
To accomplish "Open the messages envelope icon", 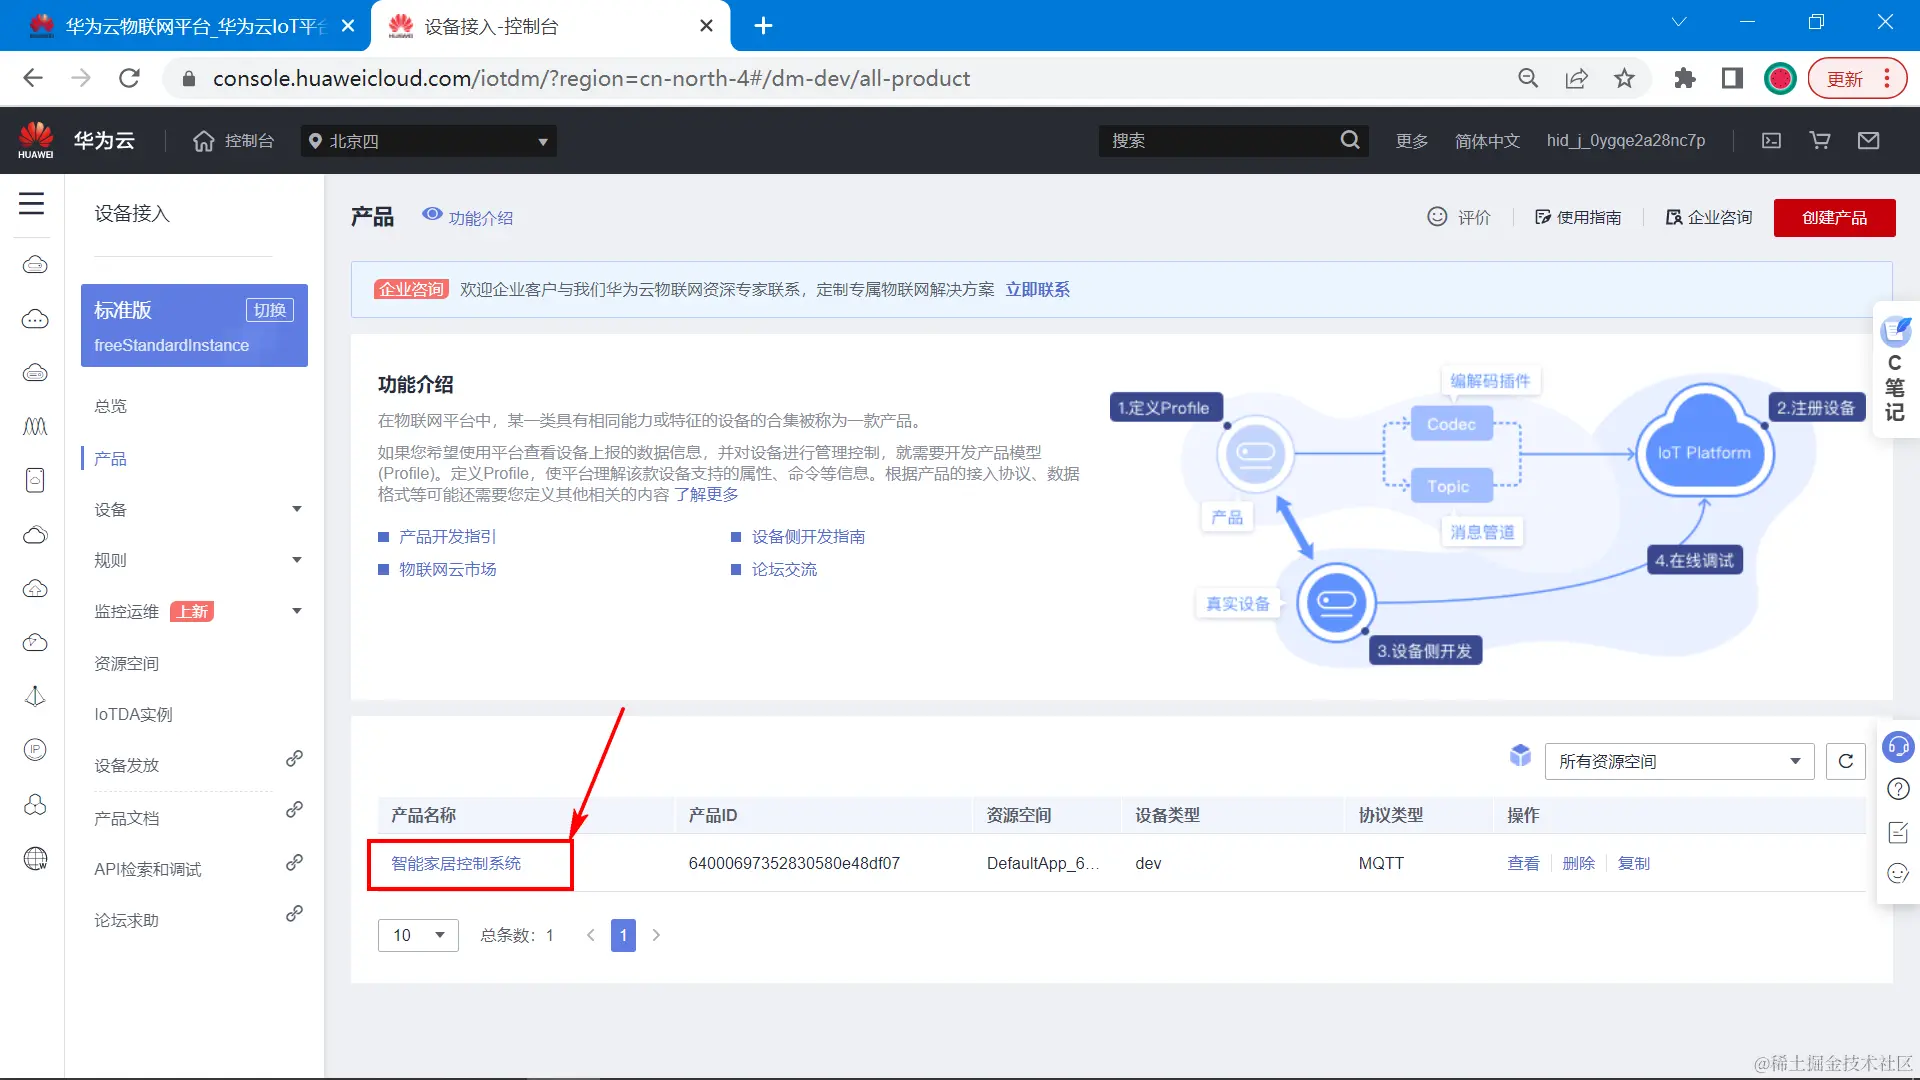I will pos(1868,141).
